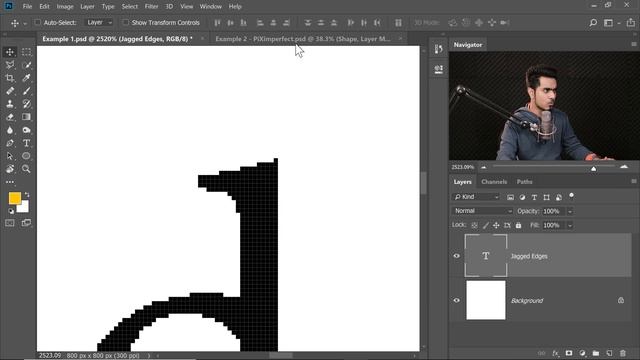The image size is (640, 360).
Task: Open the Window menu
Action: (x=211, y=7)
